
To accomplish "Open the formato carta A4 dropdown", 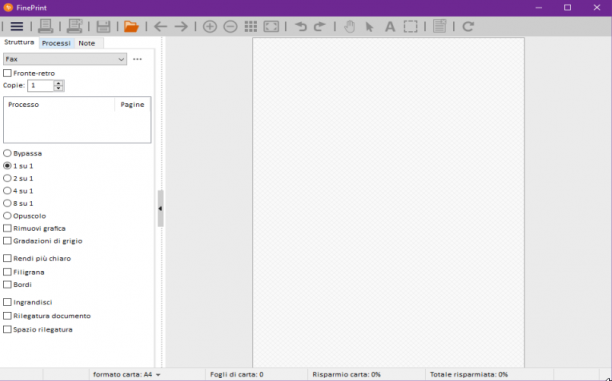I will [127, 374].
